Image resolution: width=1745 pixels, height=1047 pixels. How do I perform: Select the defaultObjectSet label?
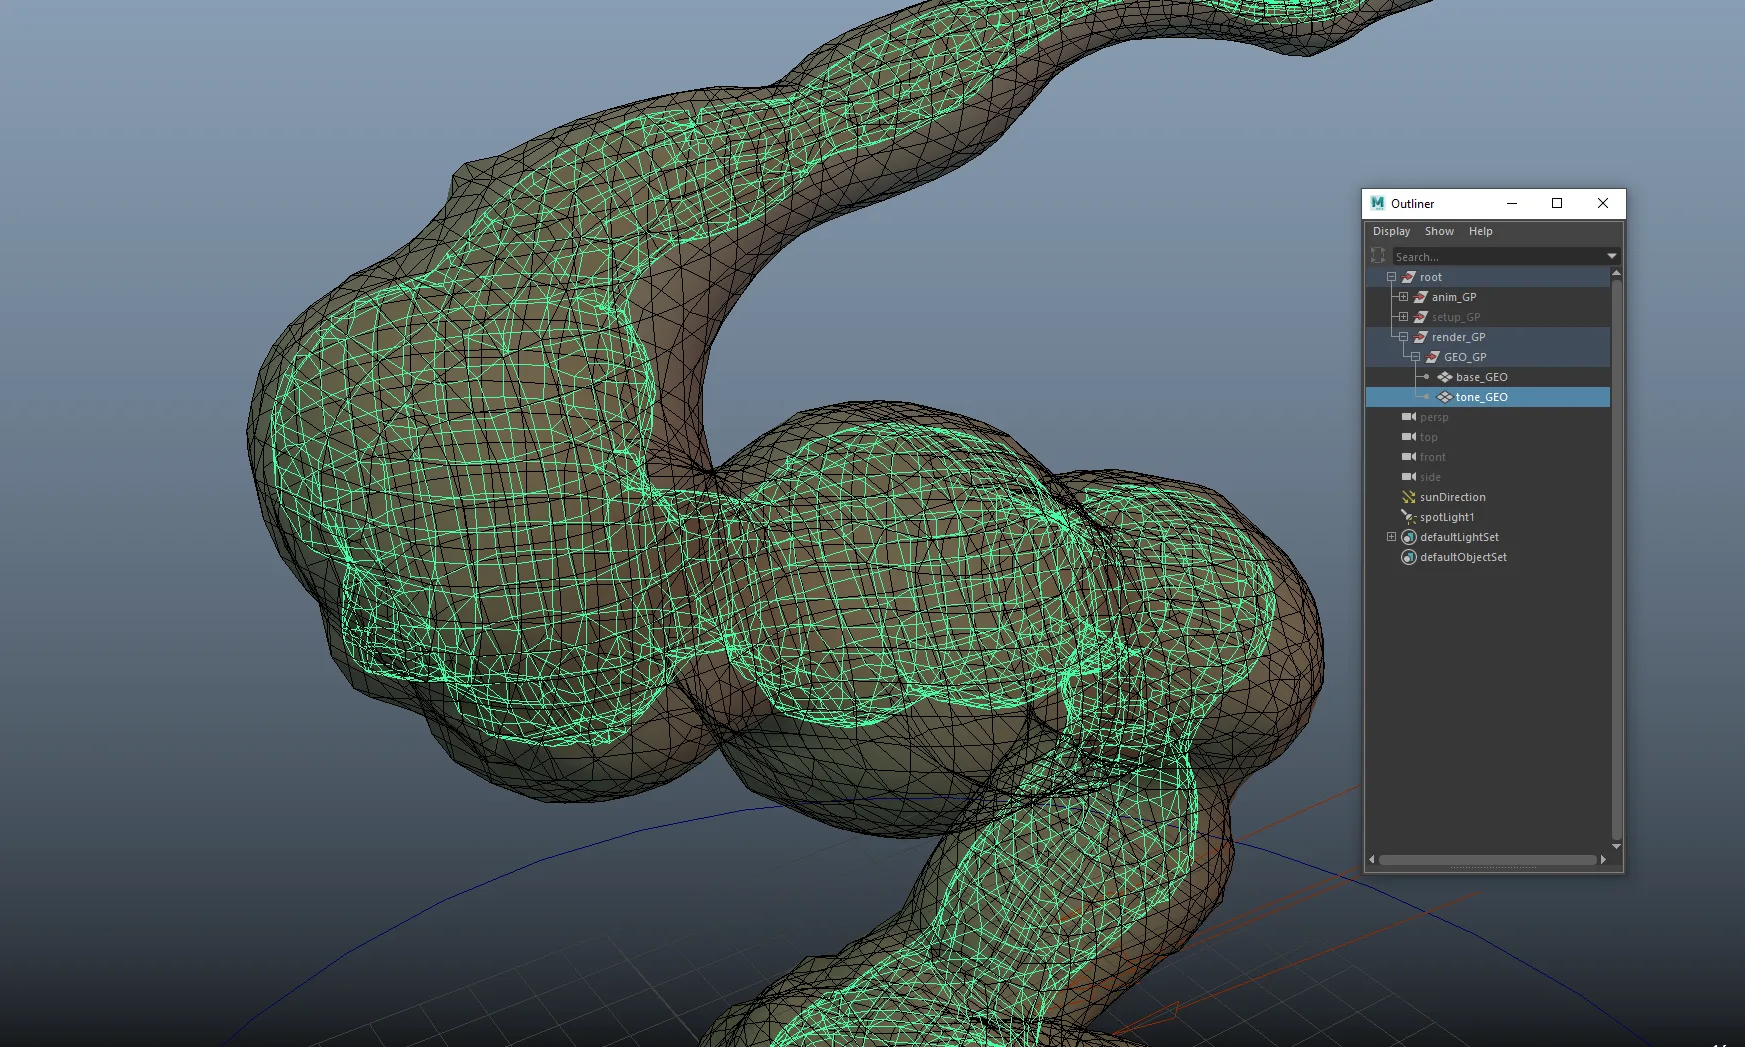pos(1463,557)
